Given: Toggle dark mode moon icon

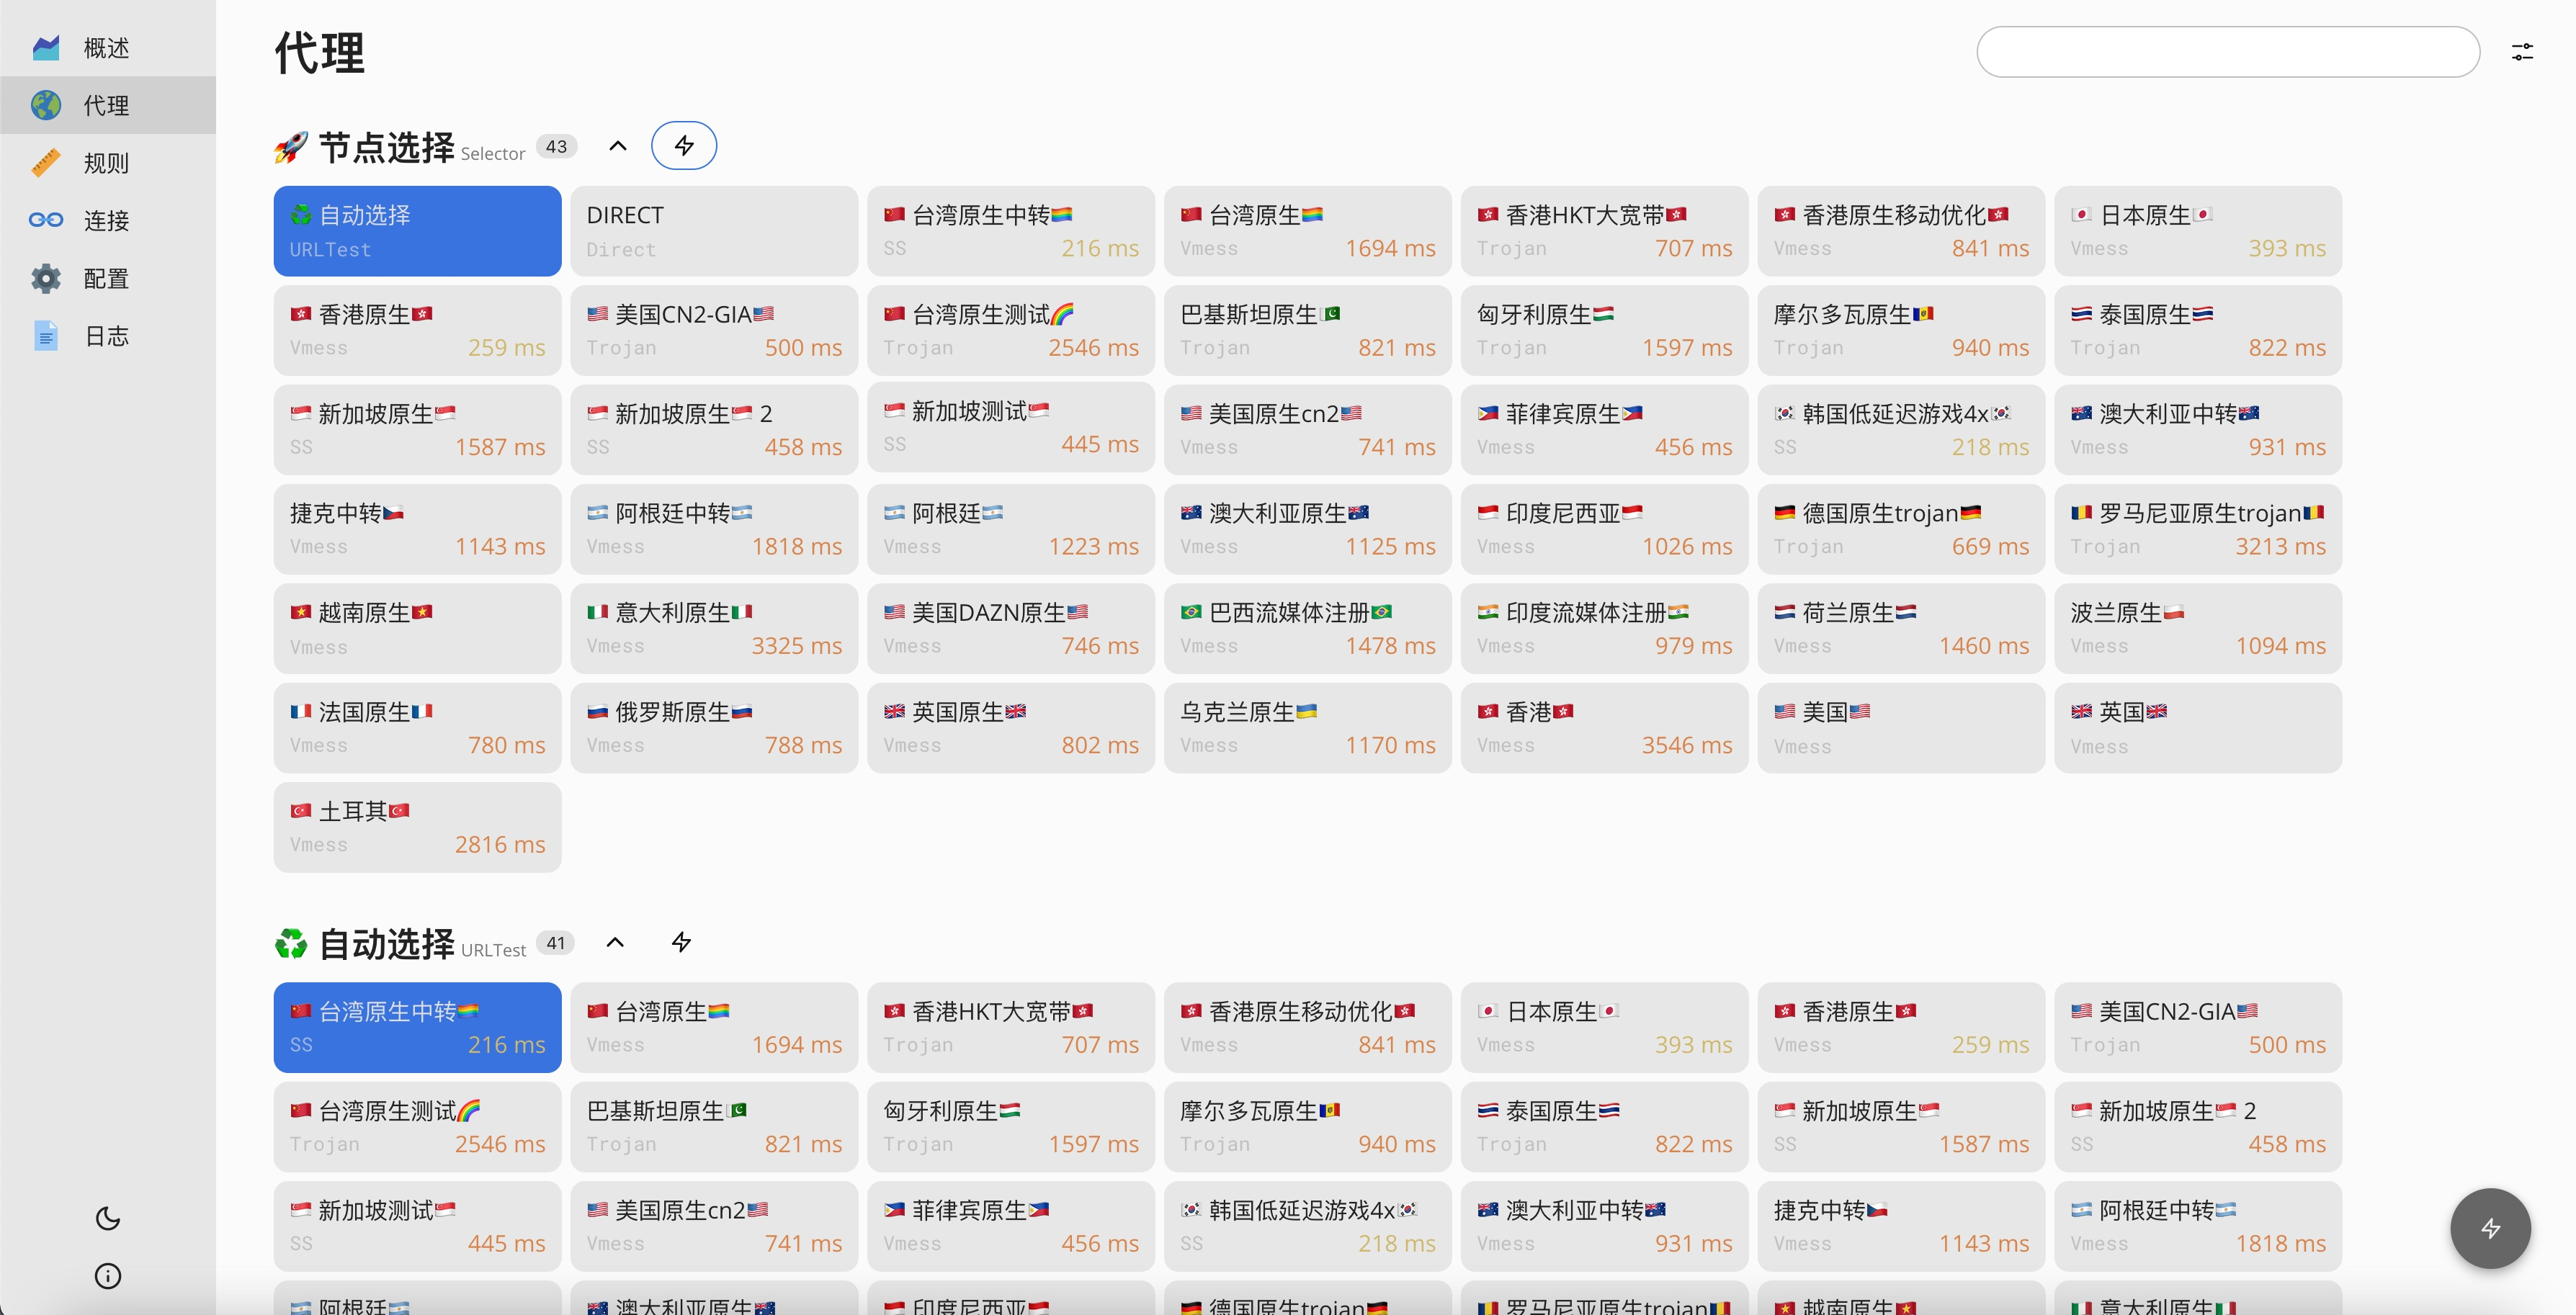Looking at the screenshot, I should point(107,1218).
